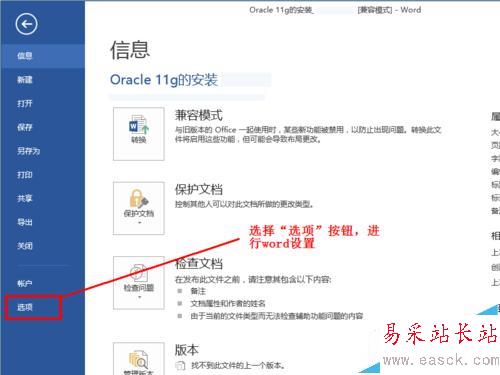Click the Oracle 11g的安装 document title
The image size is (500, 375).
point(164,80)
